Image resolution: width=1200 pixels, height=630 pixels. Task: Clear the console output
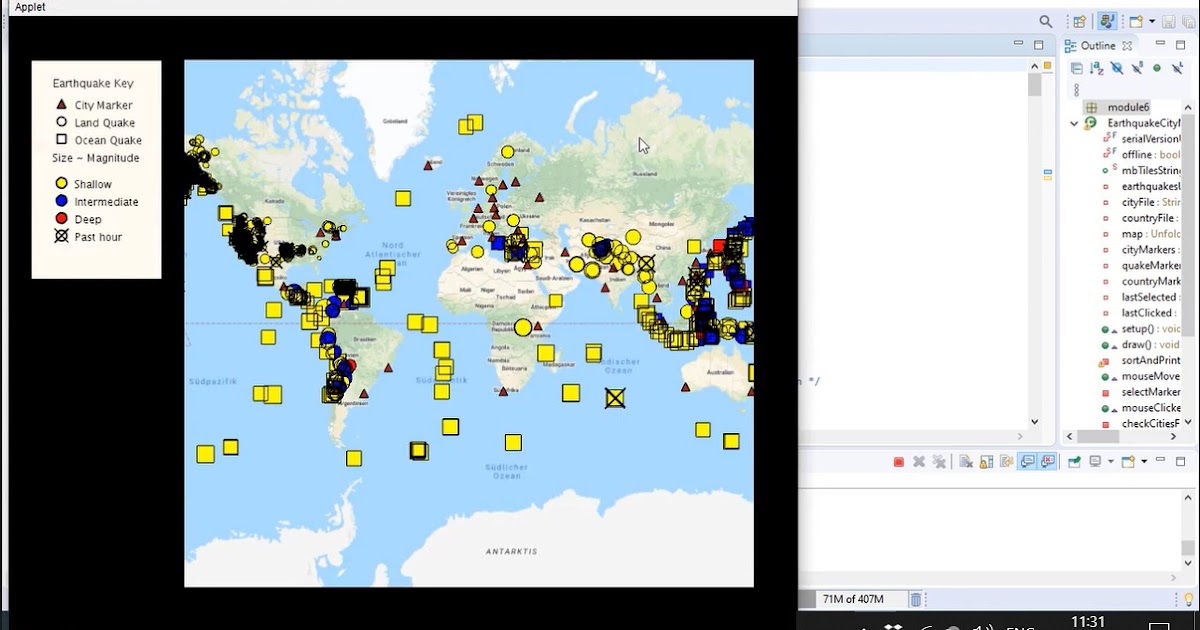coord(966,462)
